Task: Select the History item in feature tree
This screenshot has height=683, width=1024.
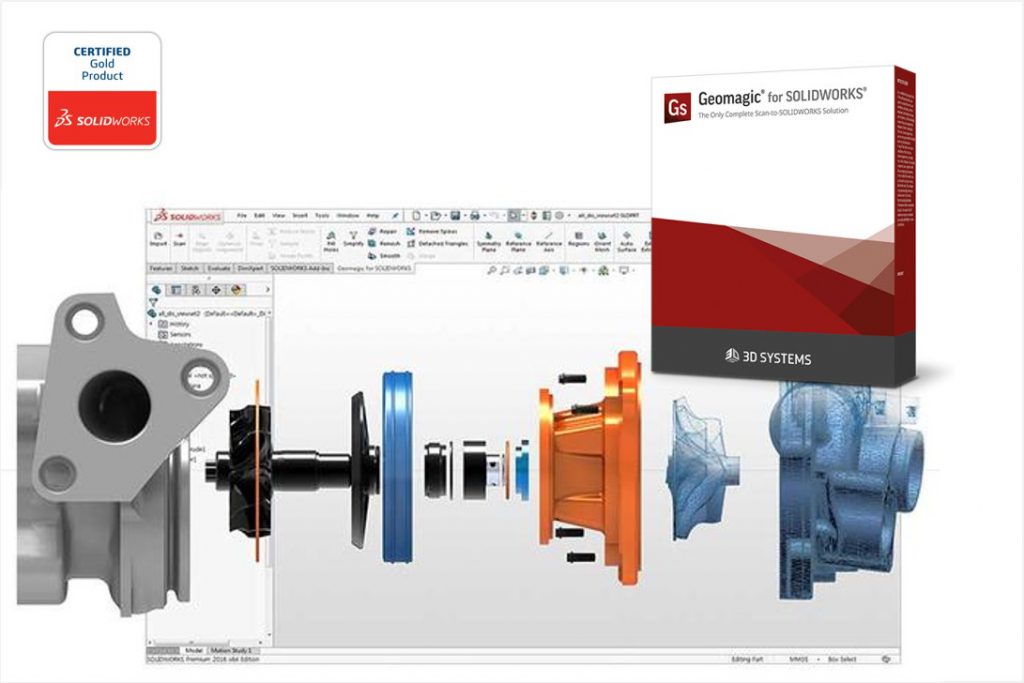Action: point(174,324)
